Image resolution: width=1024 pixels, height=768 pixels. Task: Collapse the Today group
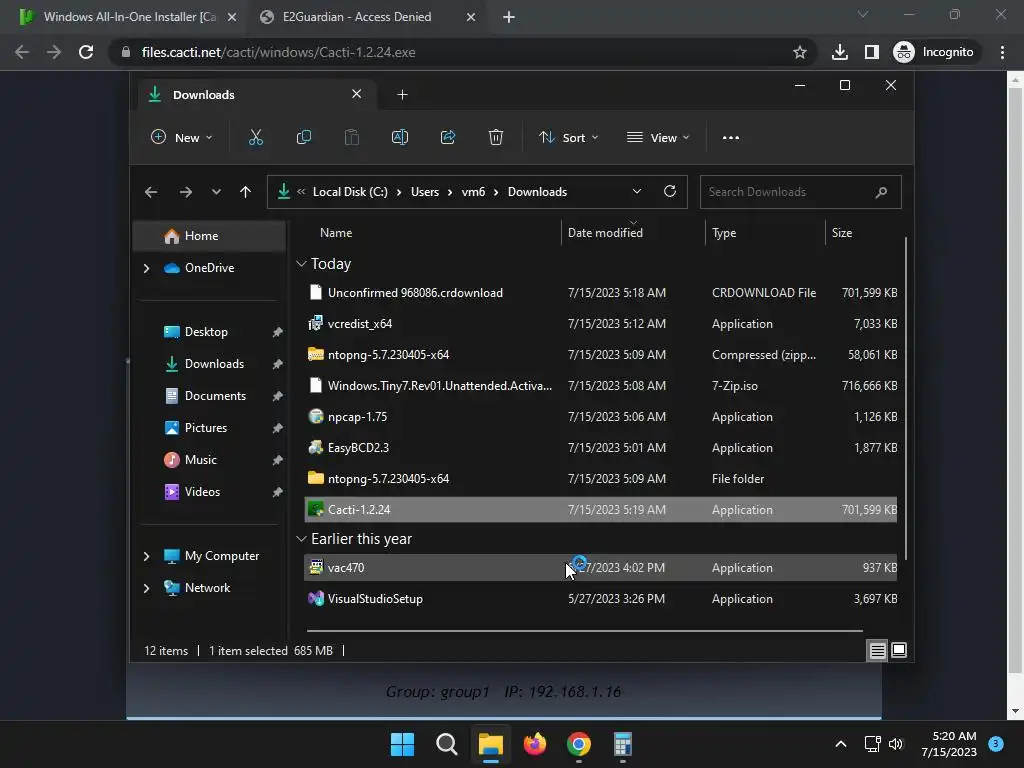[301, 264]
